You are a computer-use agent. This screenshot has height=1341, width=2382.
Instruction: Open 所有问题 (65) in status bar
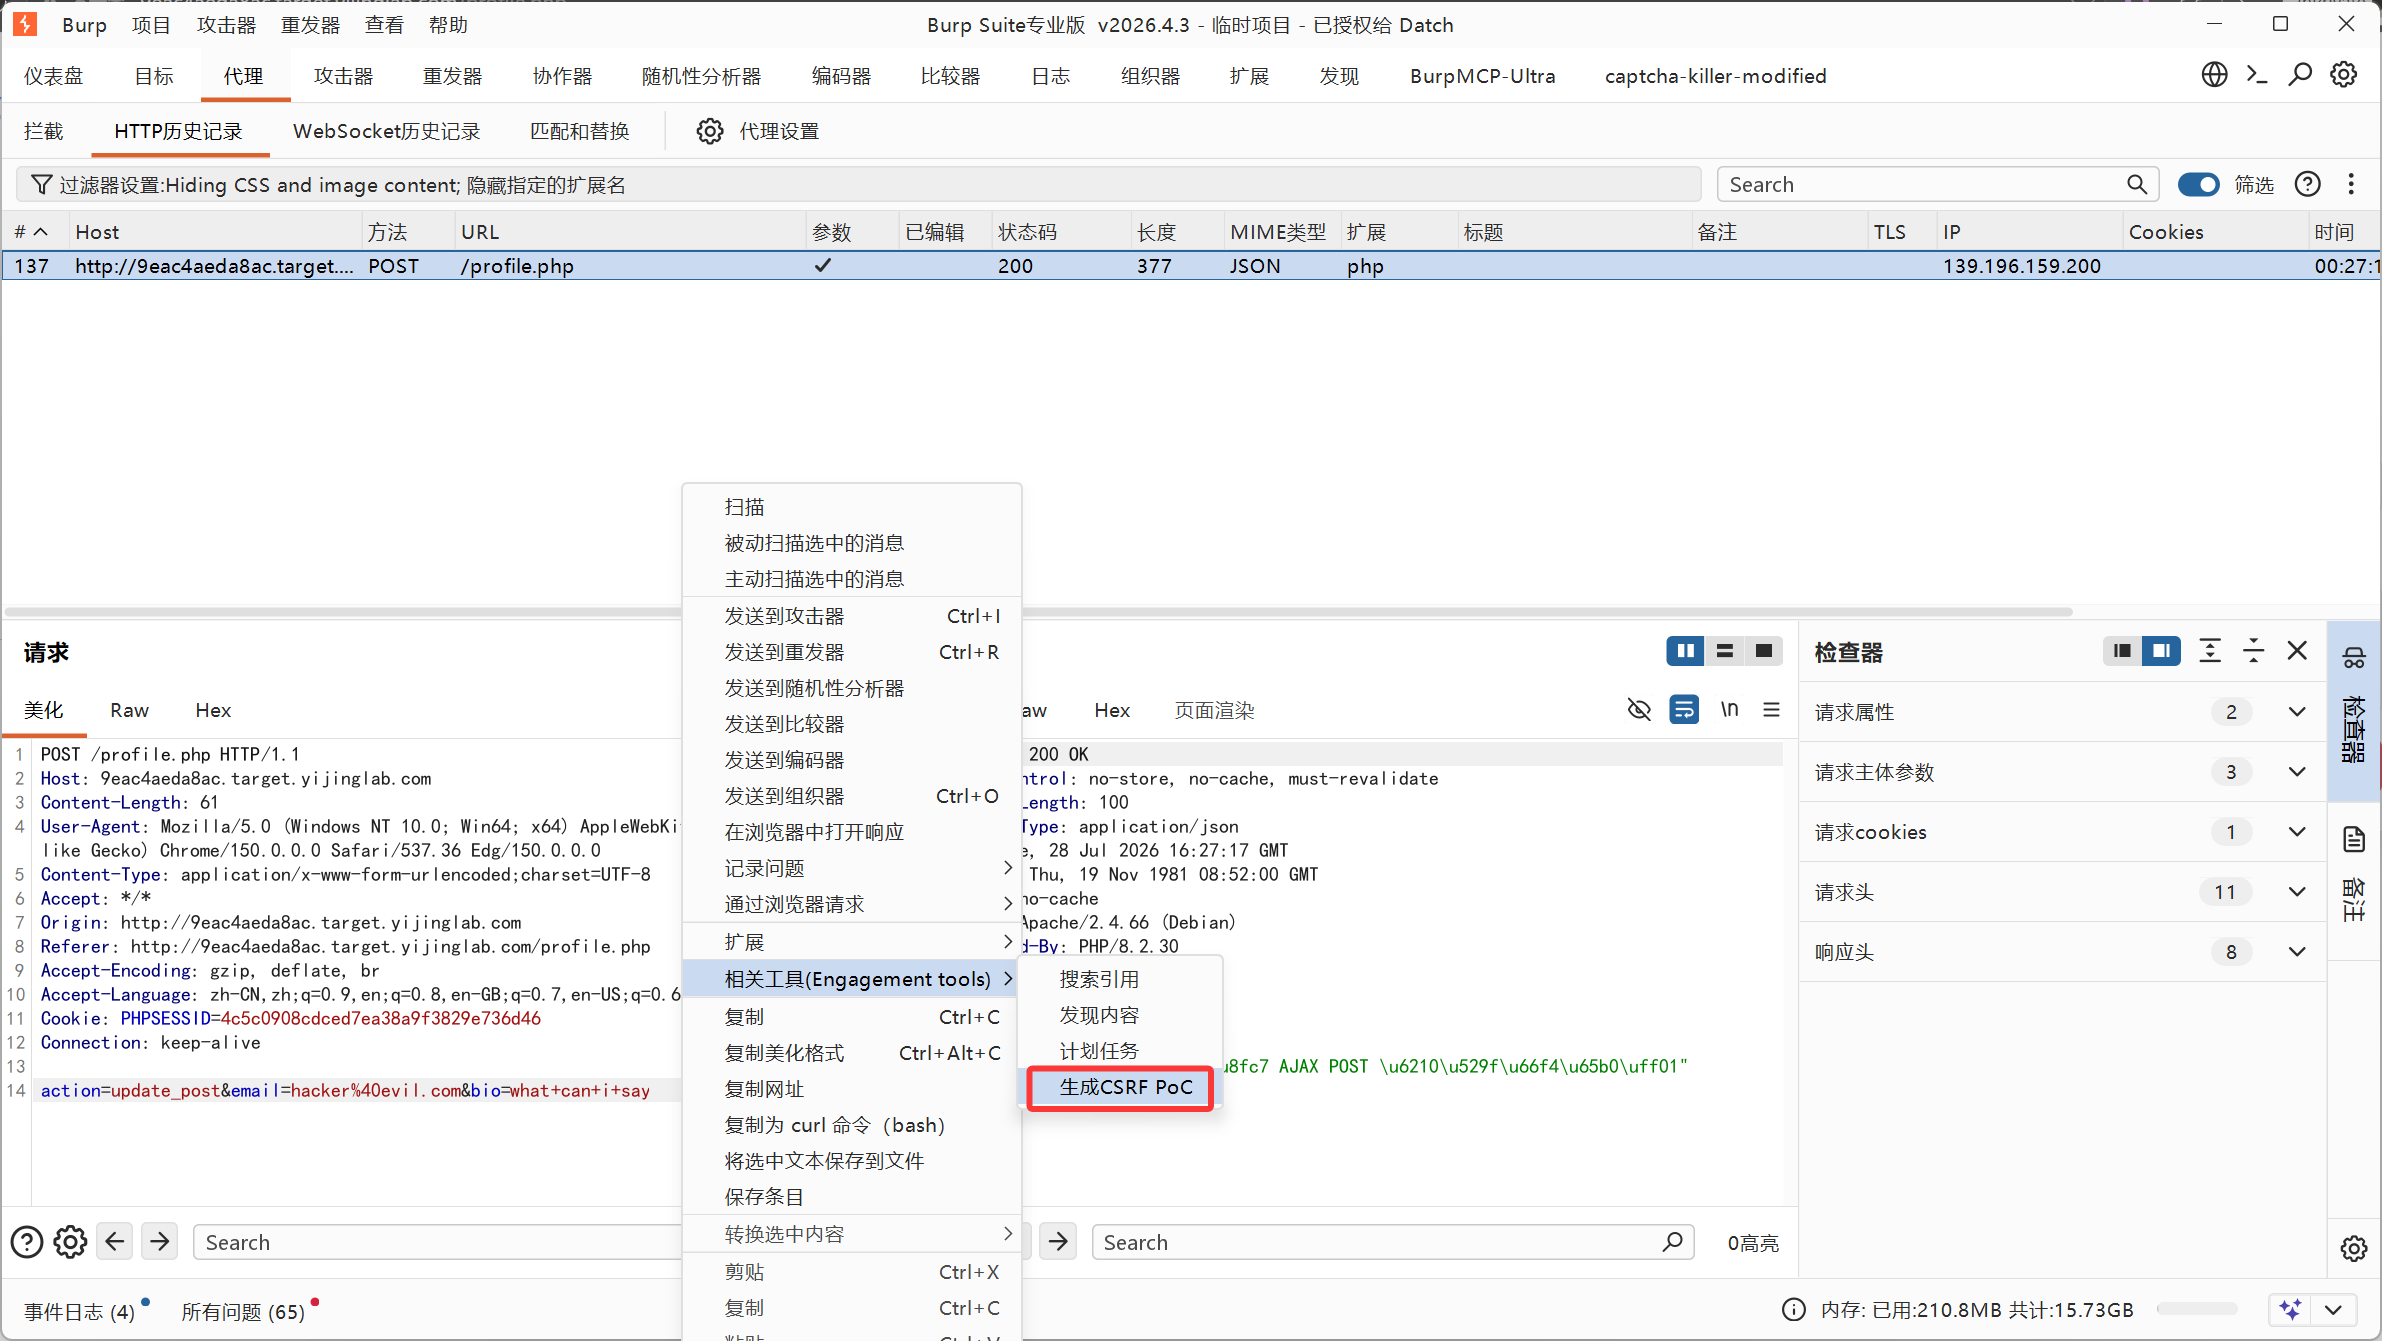pyautogui.click(x=243, y=1311)
